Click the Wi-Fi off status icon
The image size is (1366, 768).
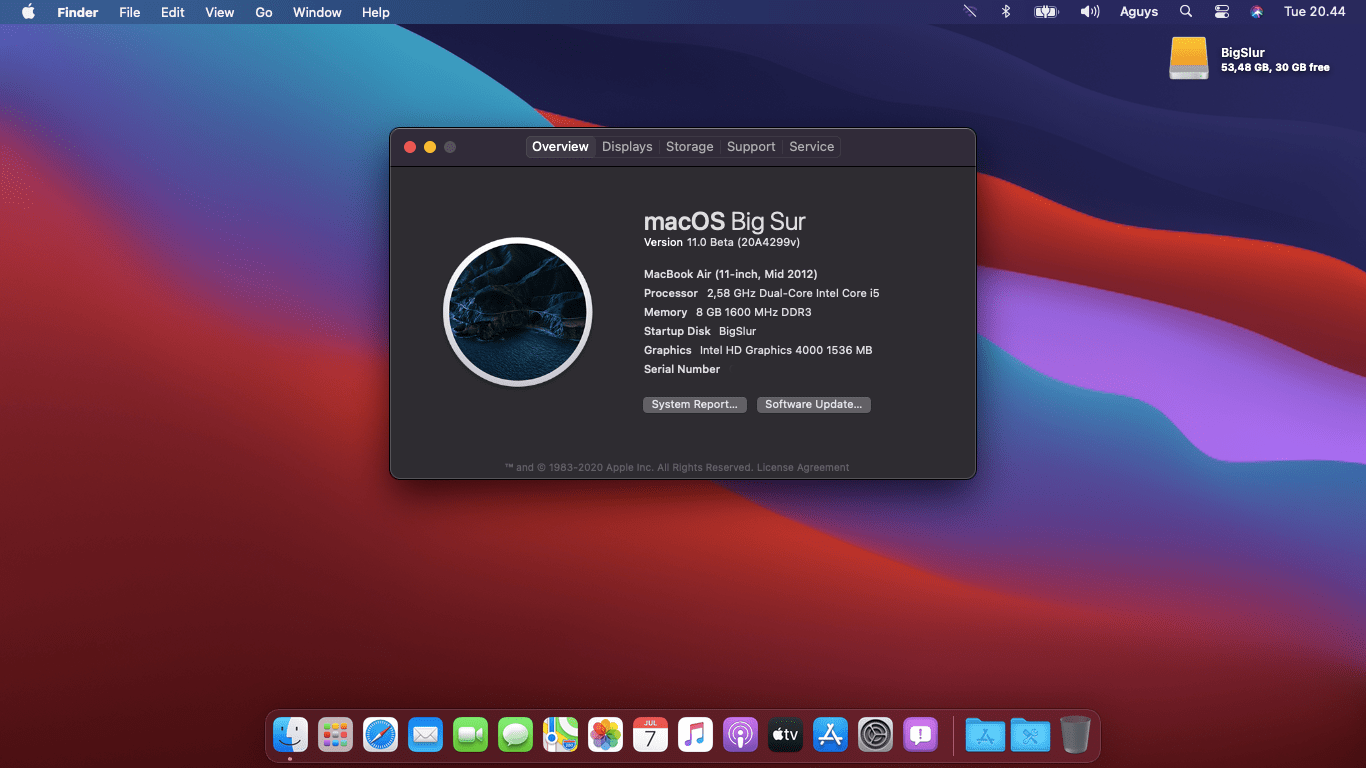tap(970, 12)
